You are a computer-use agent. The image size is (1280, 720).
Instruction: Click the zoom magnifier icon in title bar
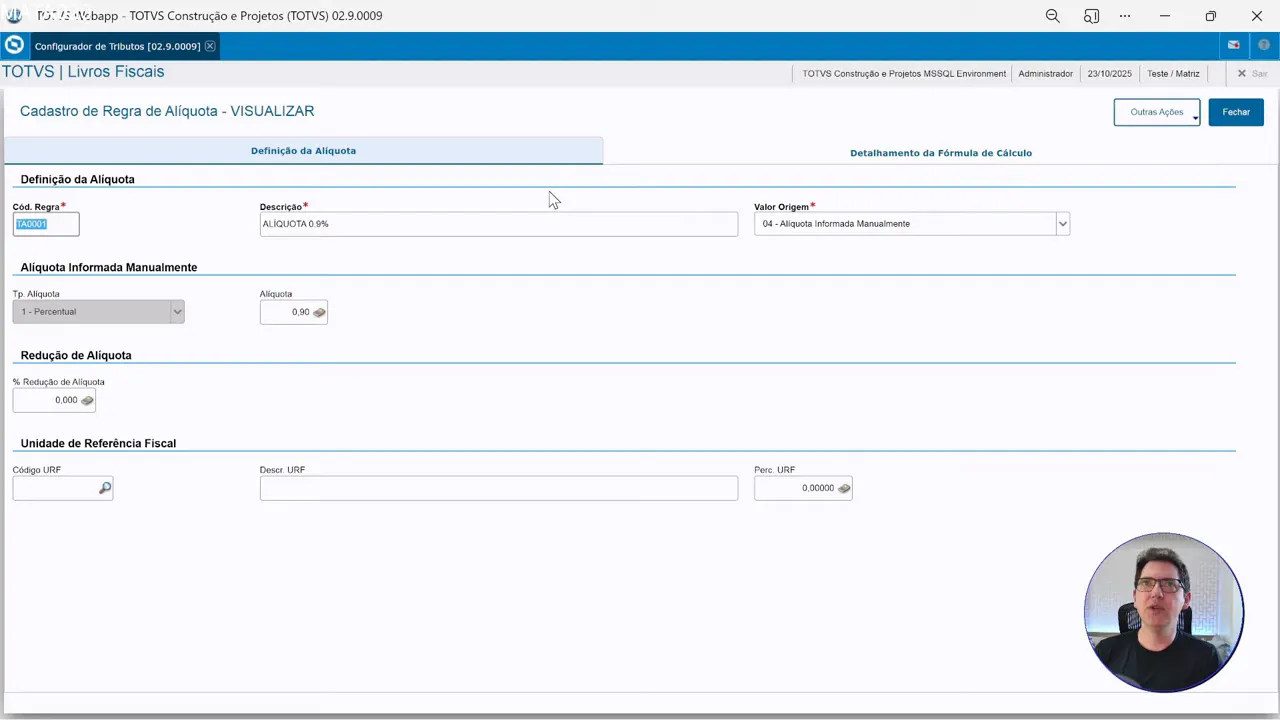pyautogui.click(x=1052, y=16)
